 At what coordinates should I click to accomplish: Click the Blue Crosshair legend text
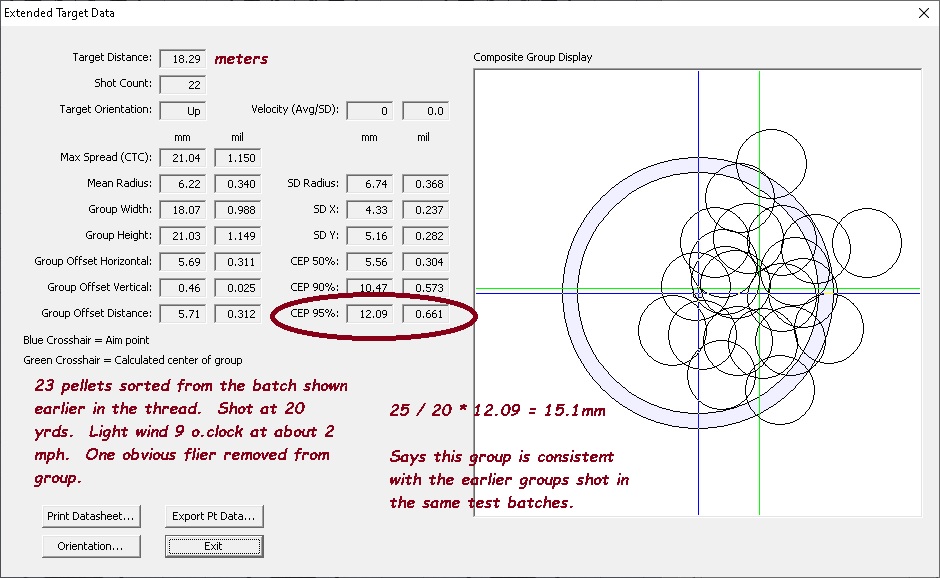[86, 340]
